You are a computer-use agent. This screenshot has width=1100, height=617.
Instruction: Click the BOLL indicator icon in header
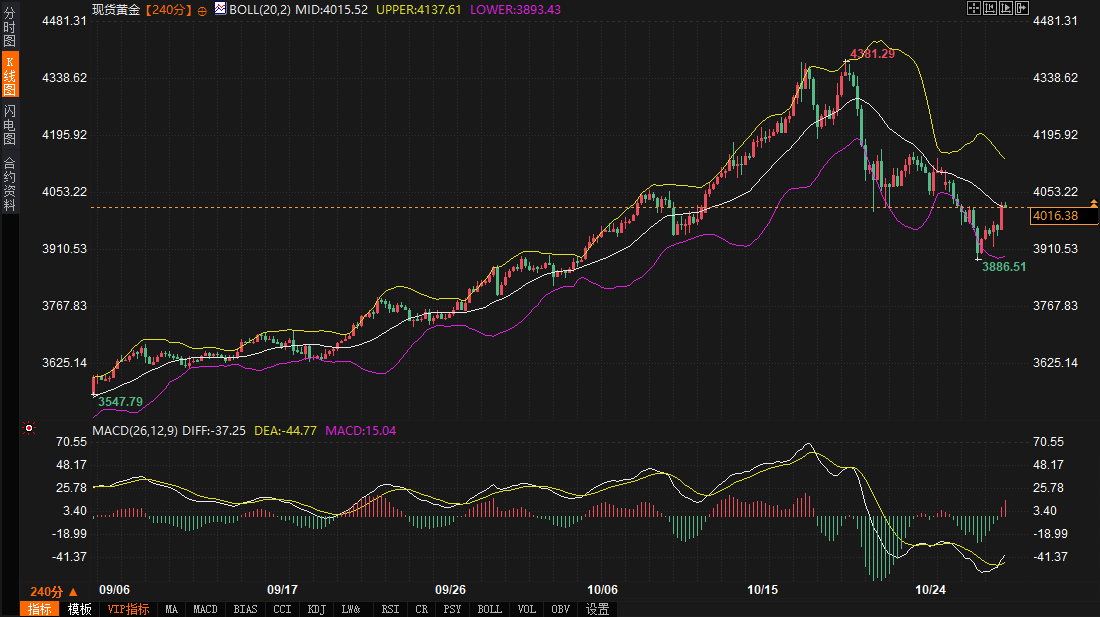pos(220,8)
